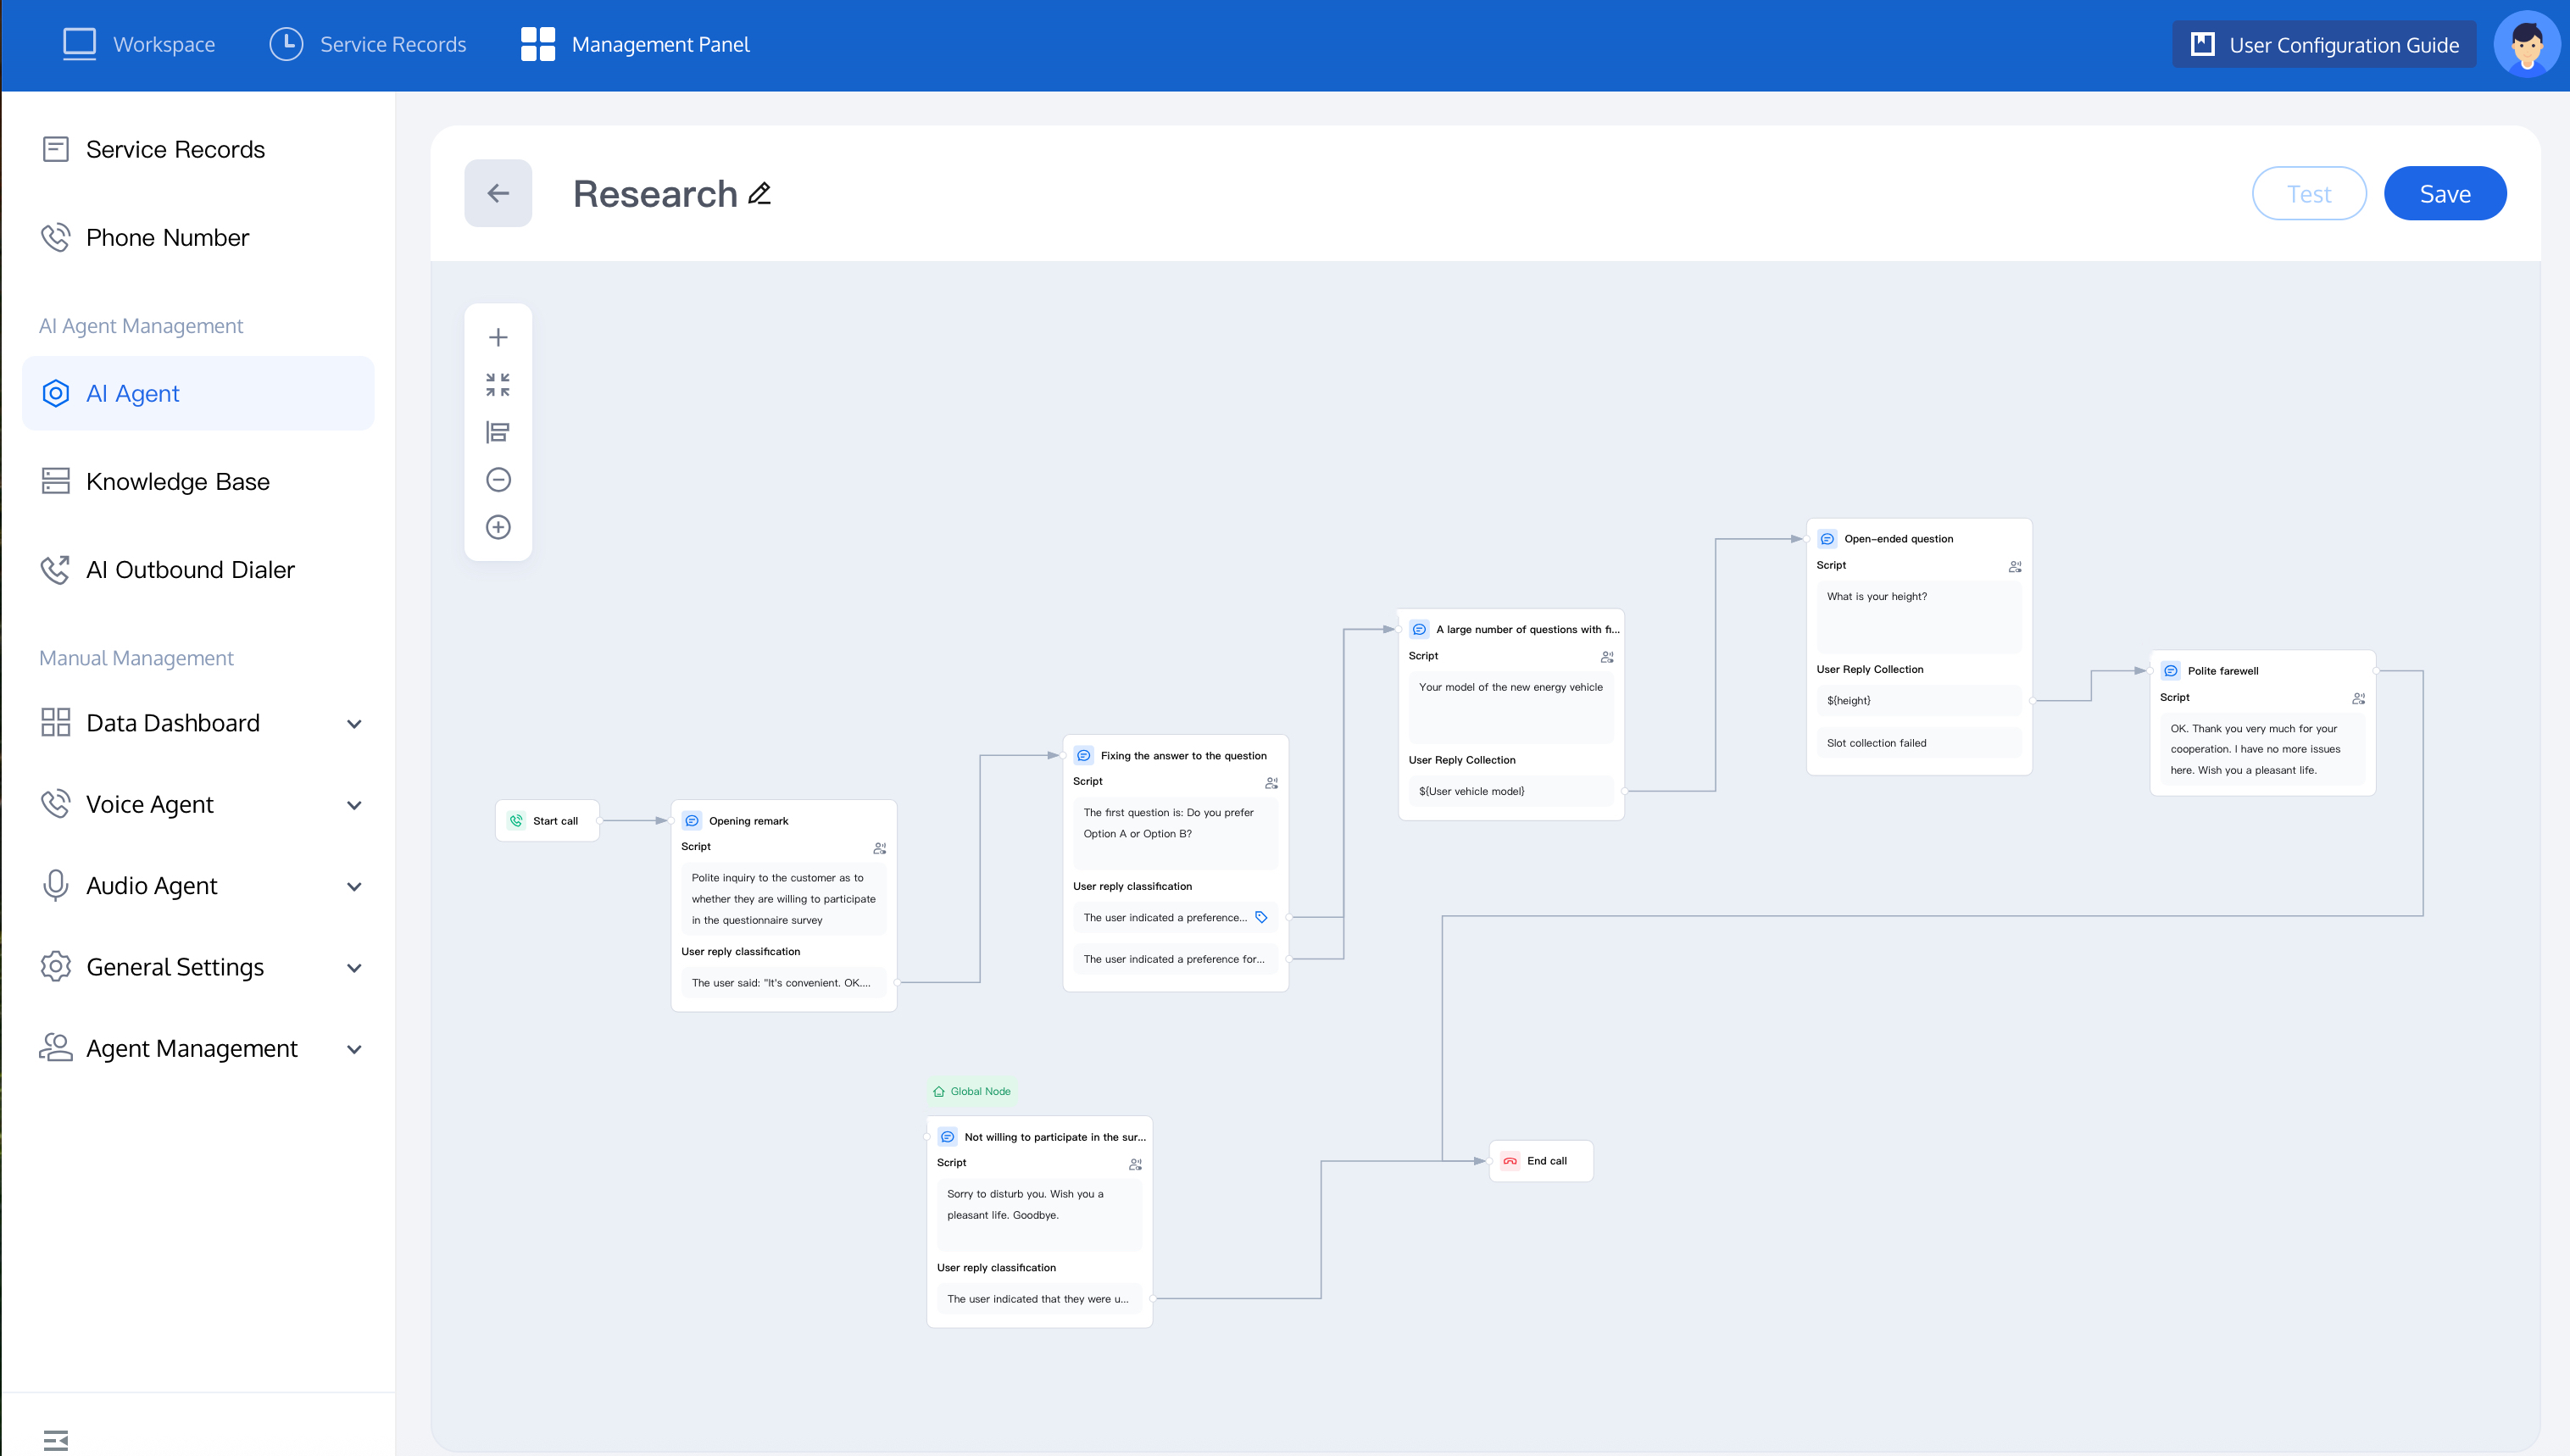Click the fit-to-screen collapse arrows icon

[498, 384]
